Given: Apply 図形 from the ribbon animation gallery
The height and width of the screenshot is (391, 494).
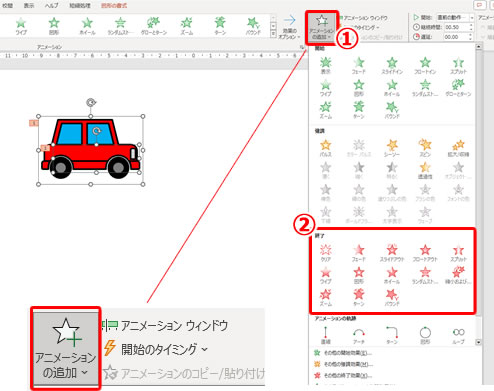Looking at the screenshot, I should [x=54, y=26].
